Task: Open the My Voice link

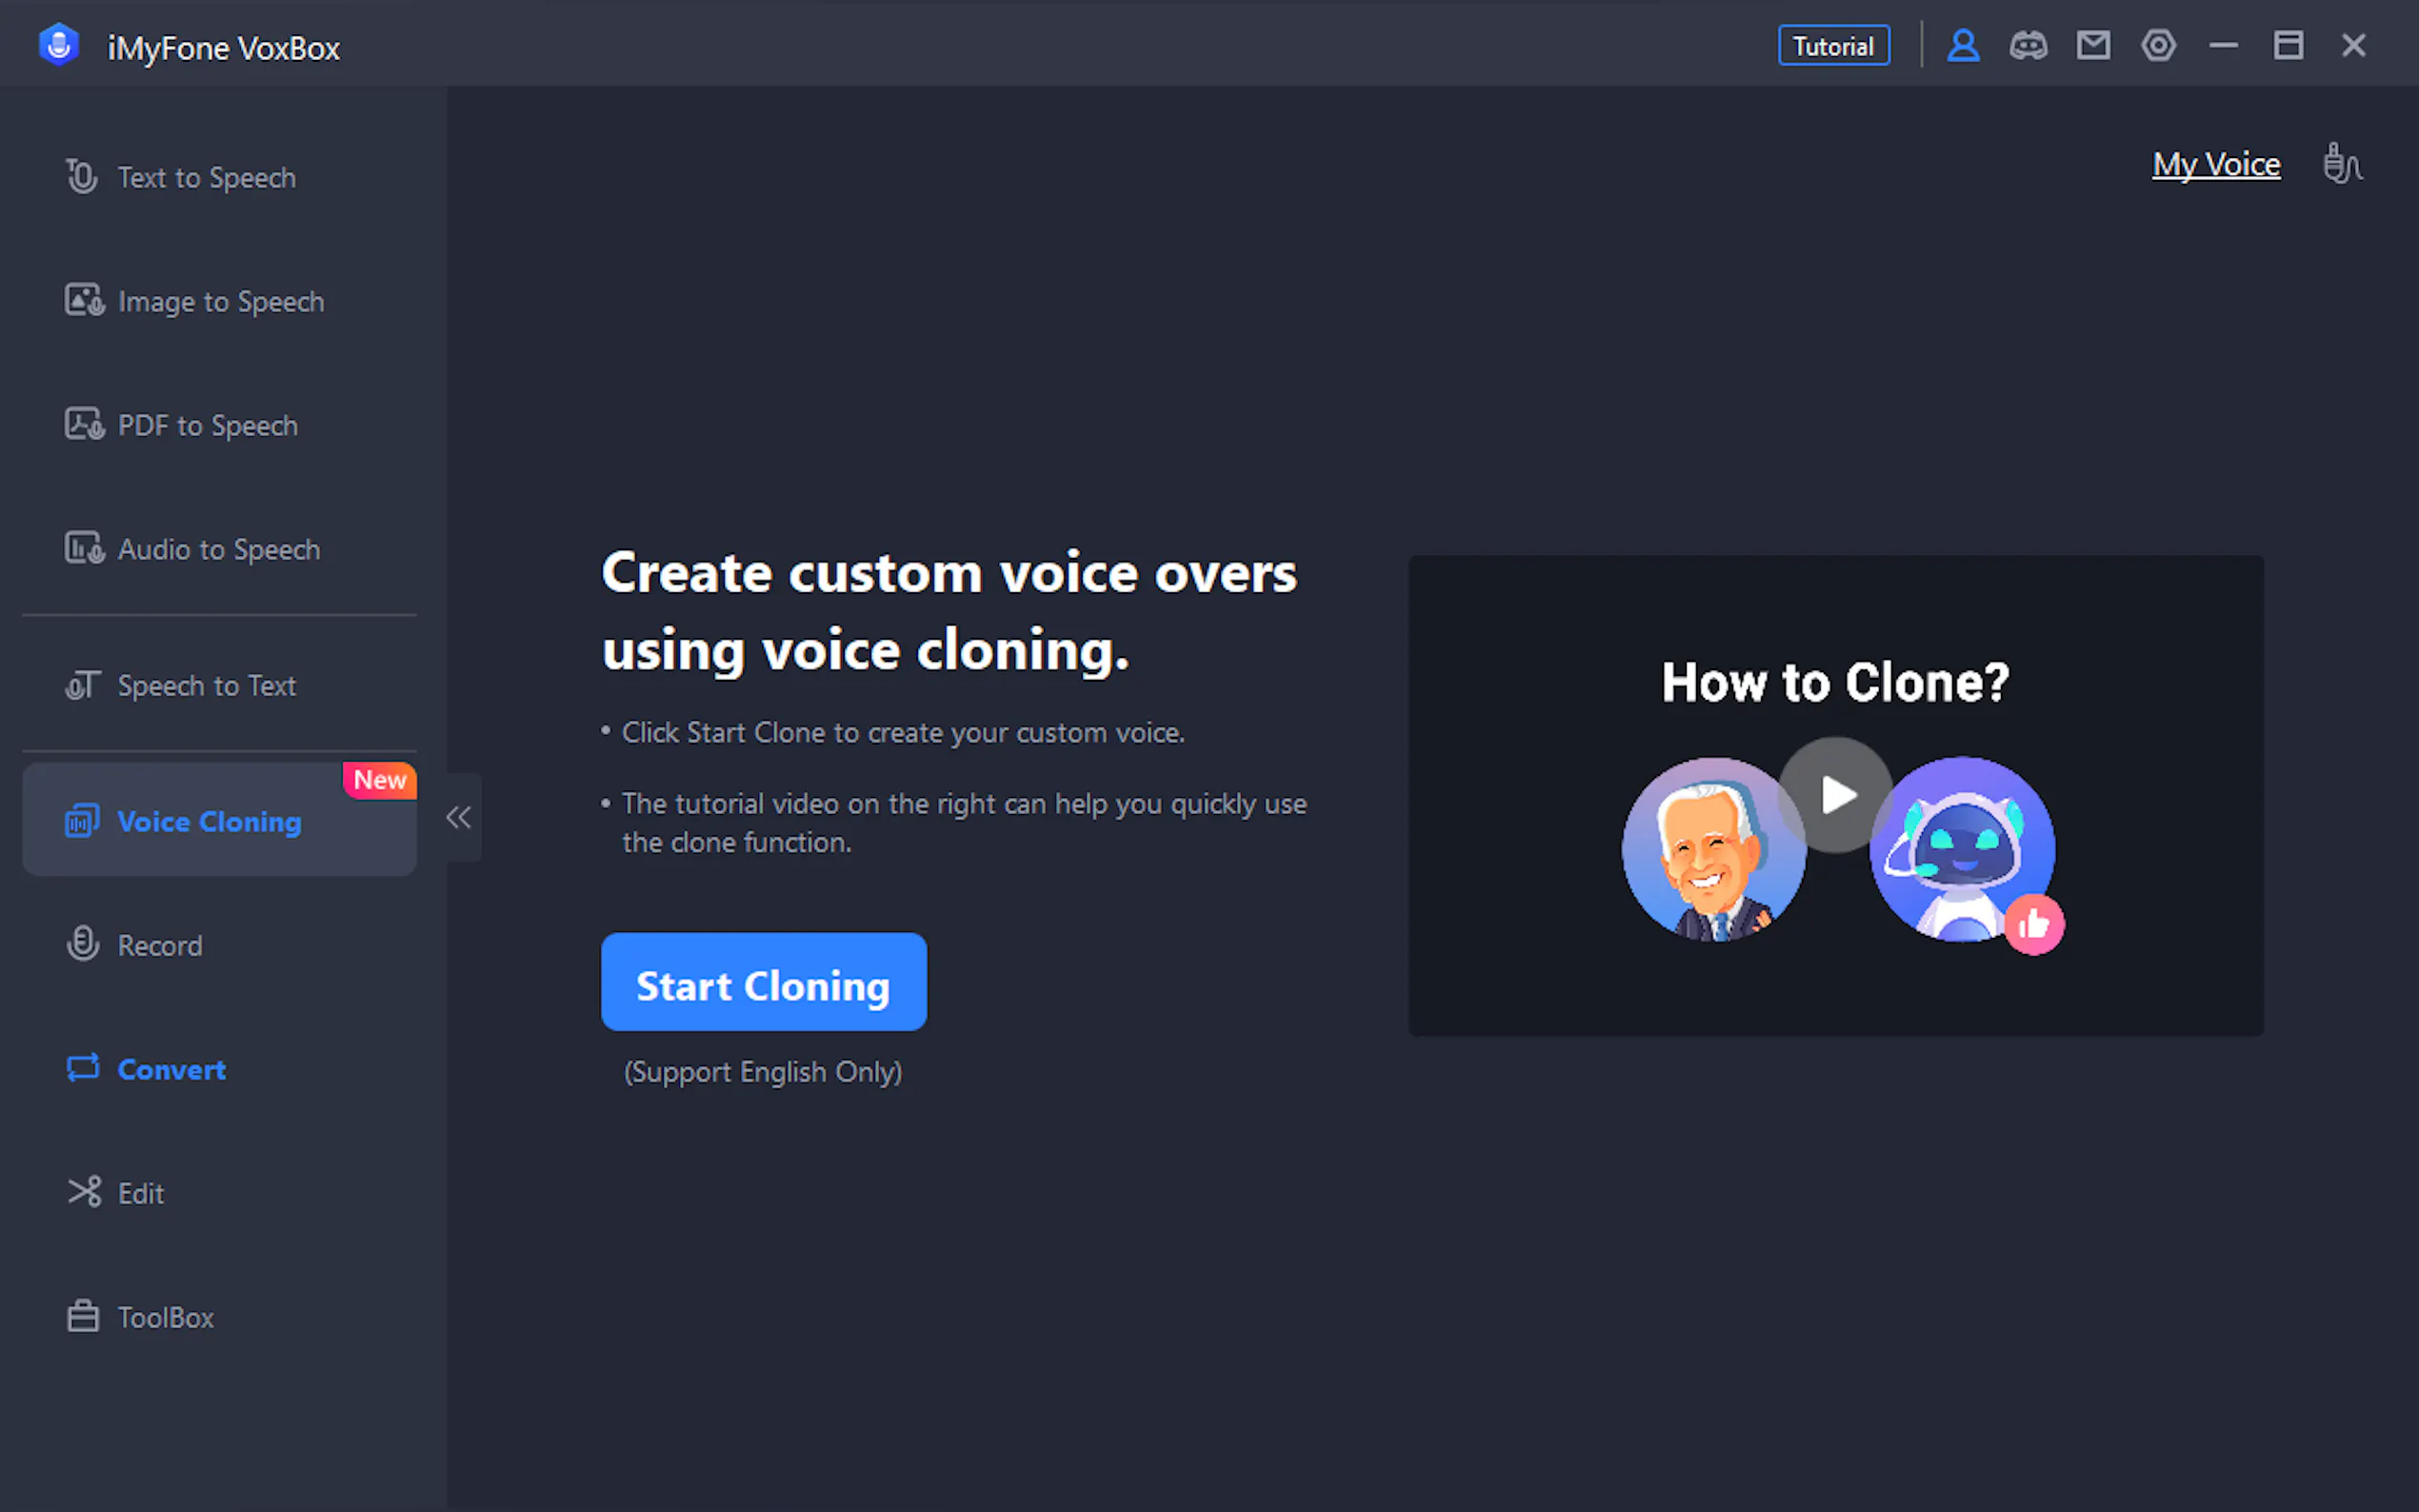Action: click(2216, 163)
